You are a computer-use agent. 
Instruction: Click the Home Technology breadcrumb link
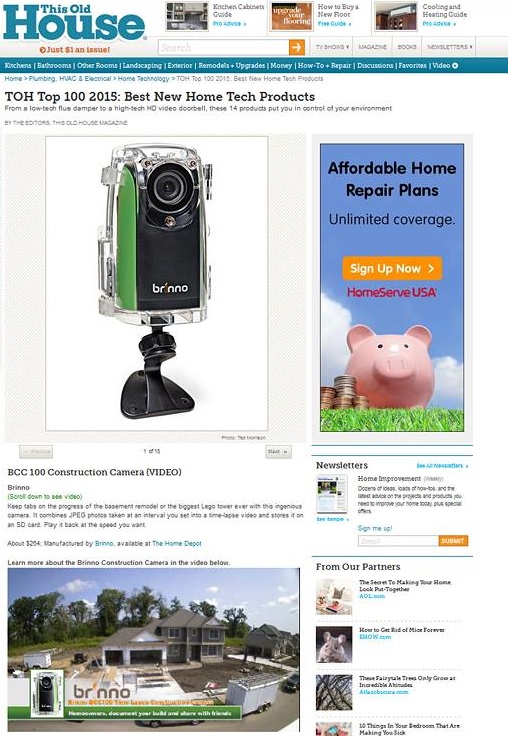pos(143,78)
